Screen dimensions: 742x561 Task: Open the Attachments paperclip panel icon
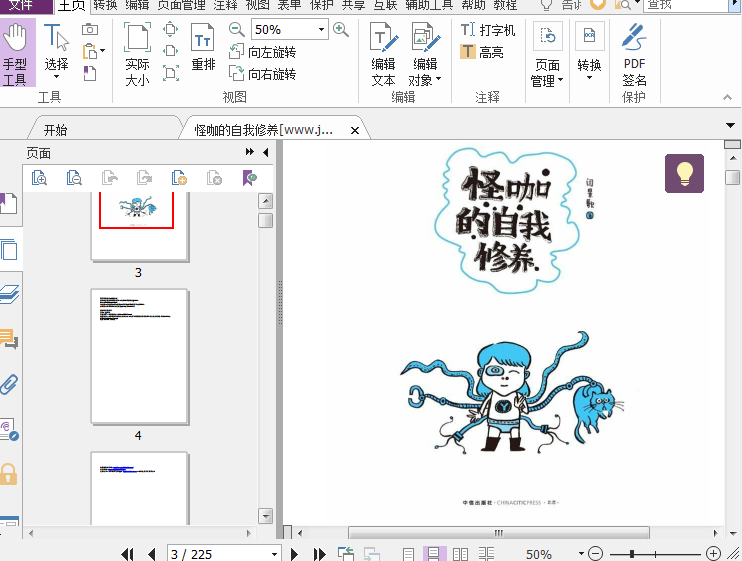click(9, 384)
